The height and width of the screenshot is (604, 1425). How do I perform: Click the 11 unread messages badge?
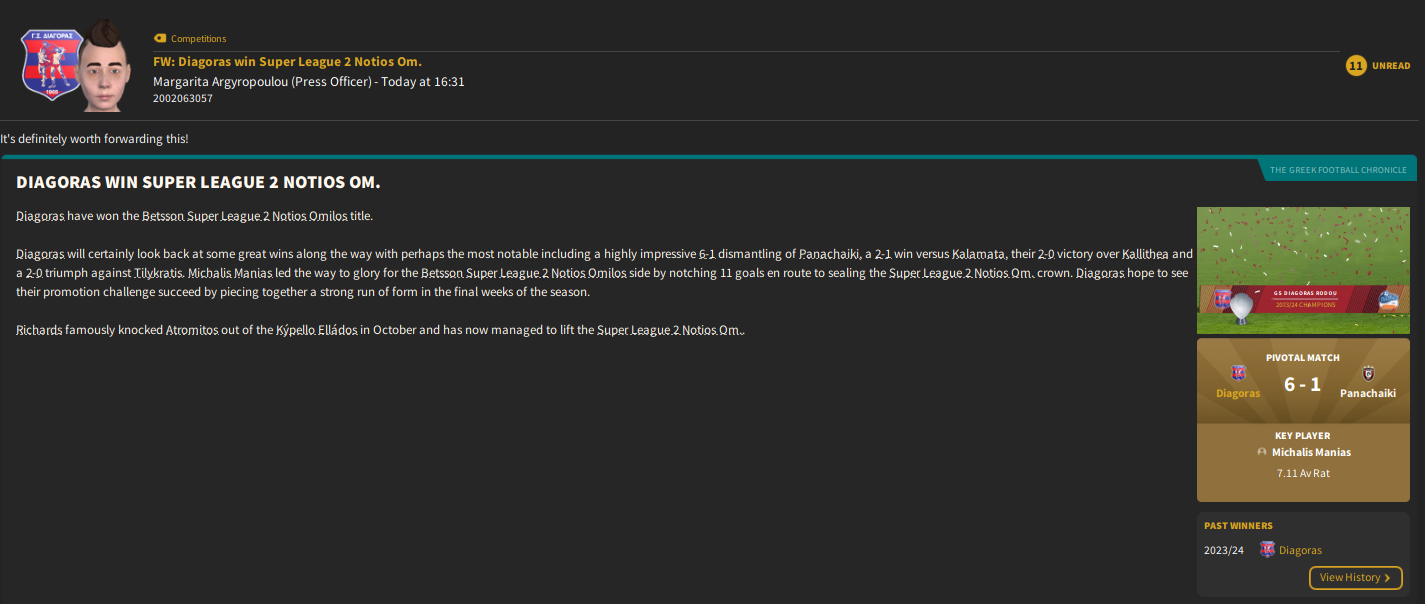point(1356,66)
